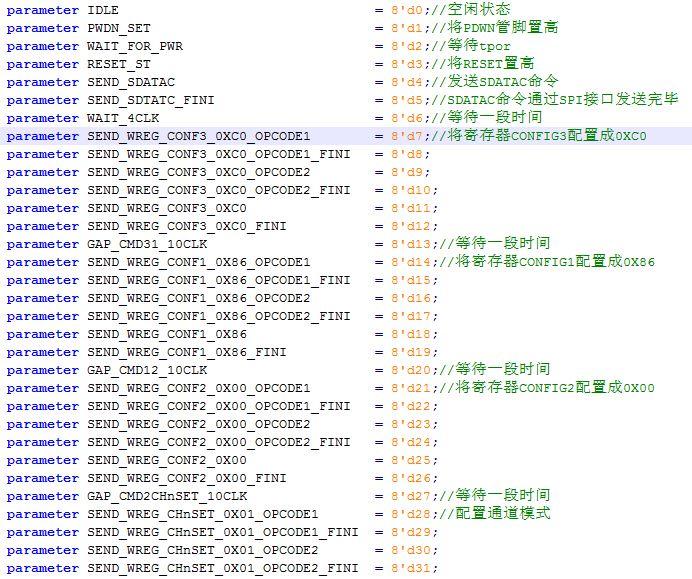Click the value 8'd31 on last line
Viewport: 692px width, 579px height.
coord(410,568)
